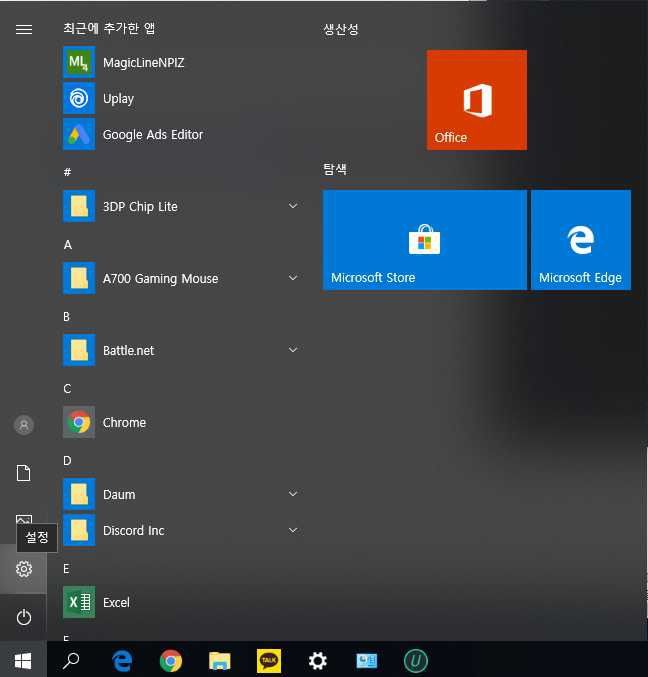648x677 pixels.
Task: Click the Windows Start button
Action: [x=23, y=661]
